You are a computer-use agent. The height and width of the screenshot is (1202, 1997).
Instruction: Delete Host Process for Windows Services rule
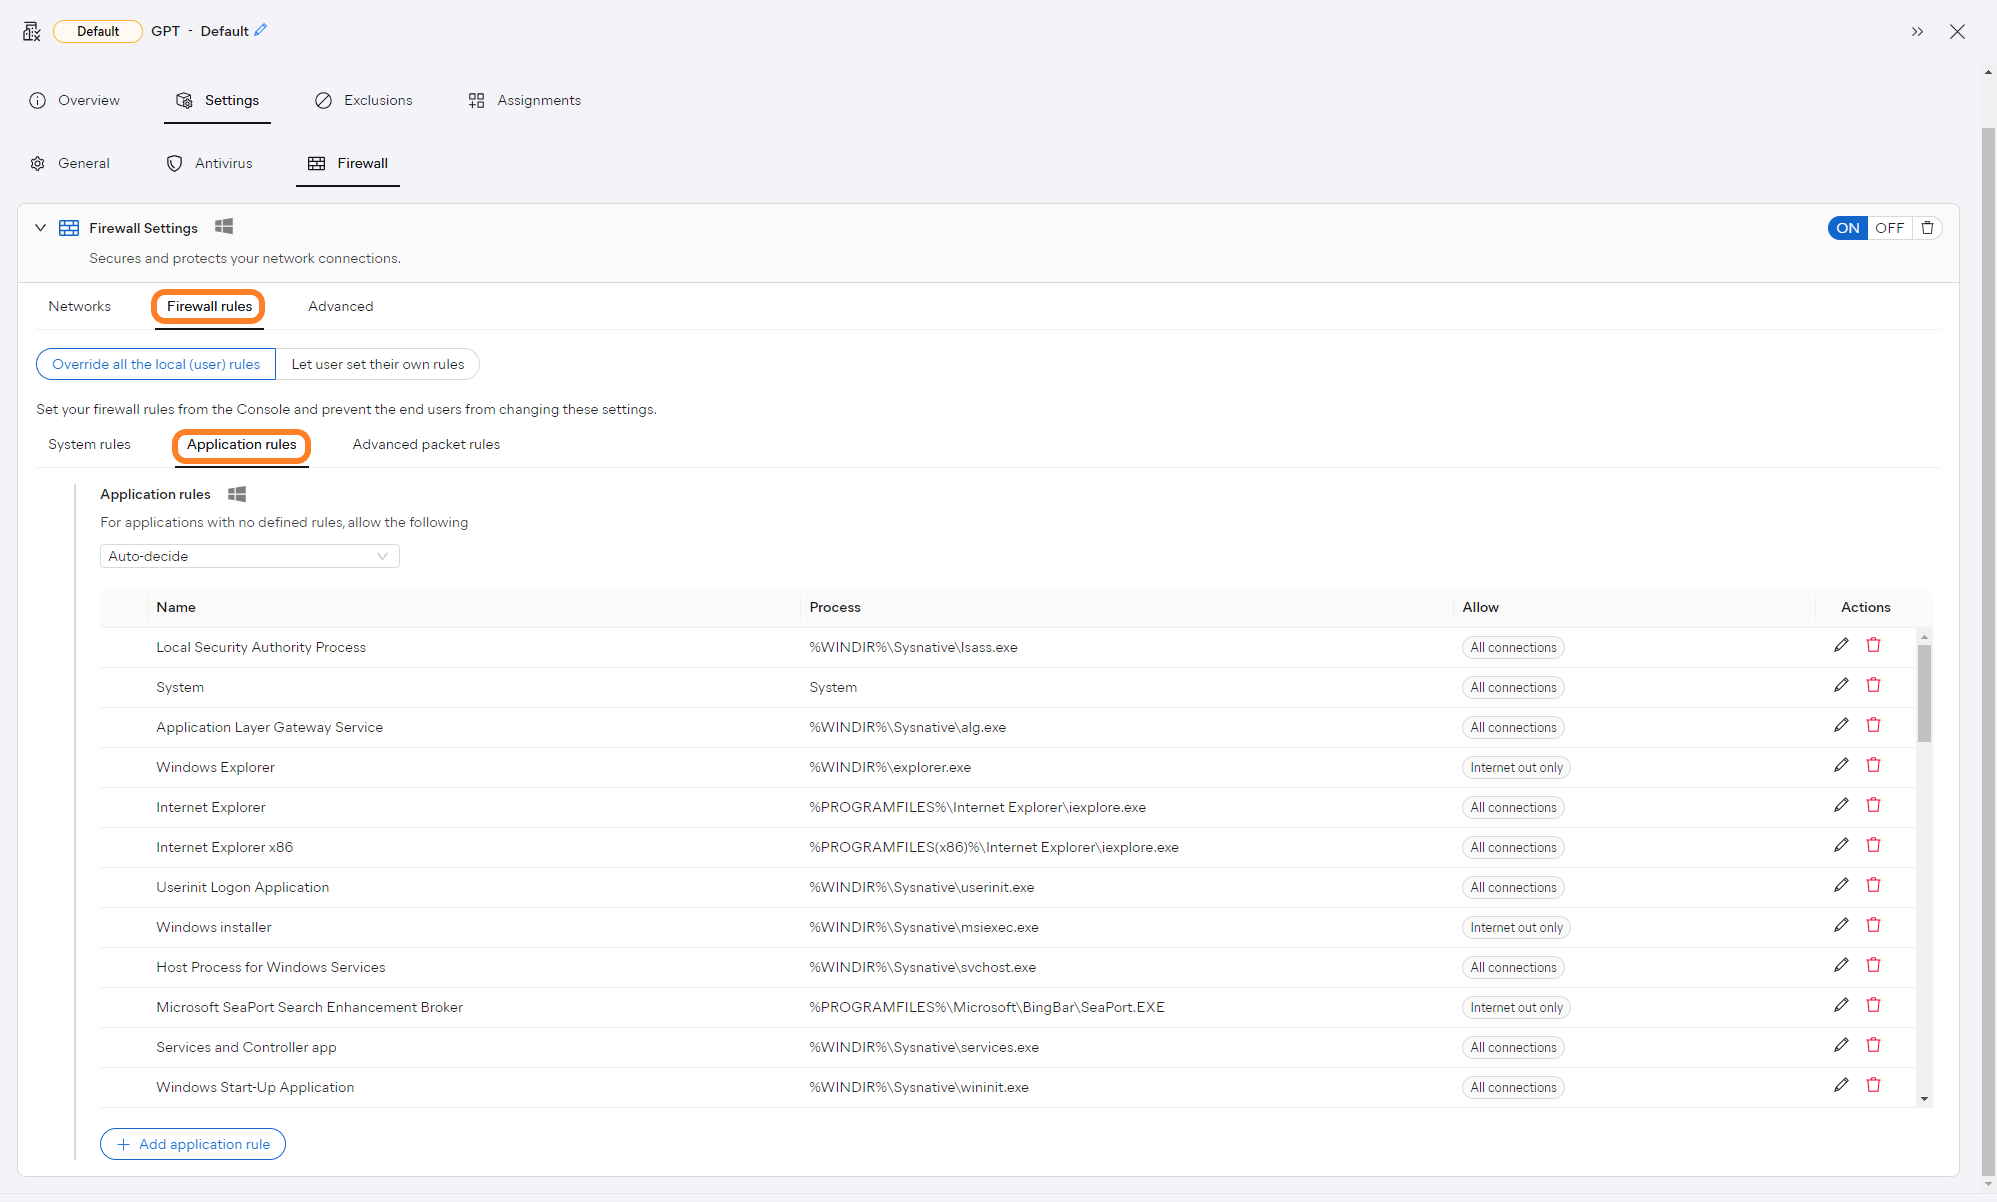point(1873,965)
